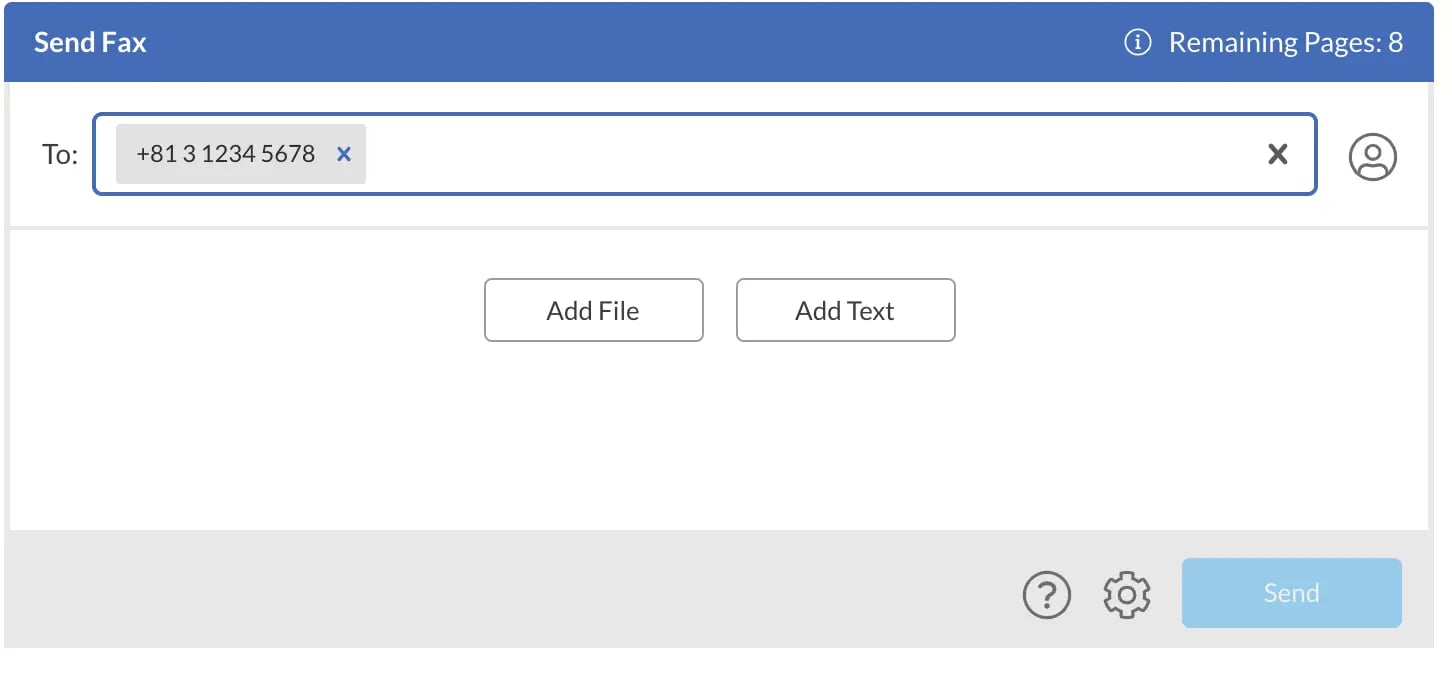Click the Send button
Screen dimensions: 1452x674
tap(1292, 593)
